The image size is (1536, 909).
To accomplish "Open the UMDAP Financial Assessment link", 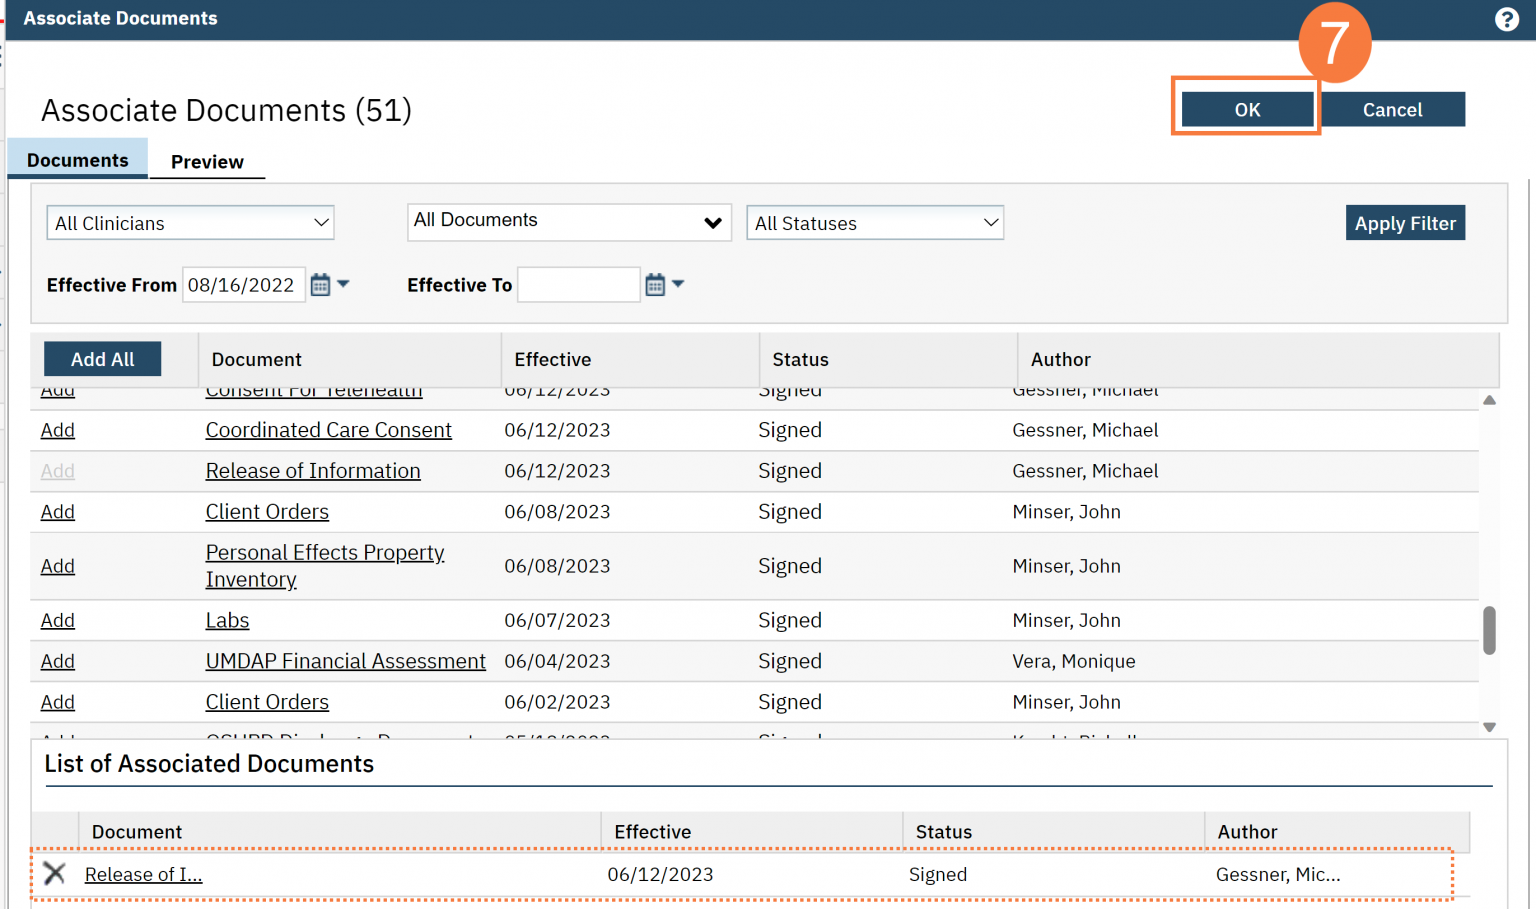I will pos(345,661).
